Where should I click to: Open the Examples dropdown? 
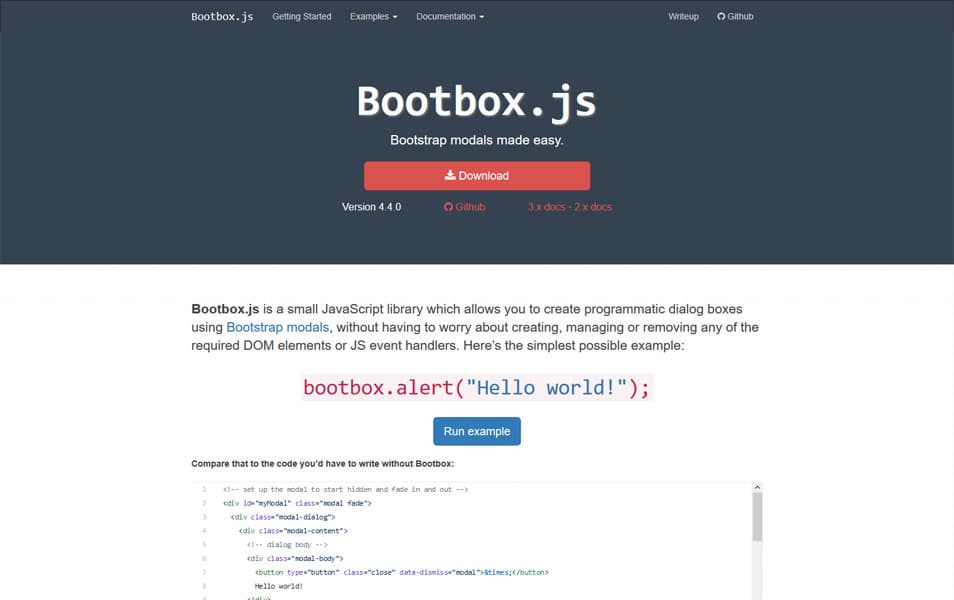373,16
